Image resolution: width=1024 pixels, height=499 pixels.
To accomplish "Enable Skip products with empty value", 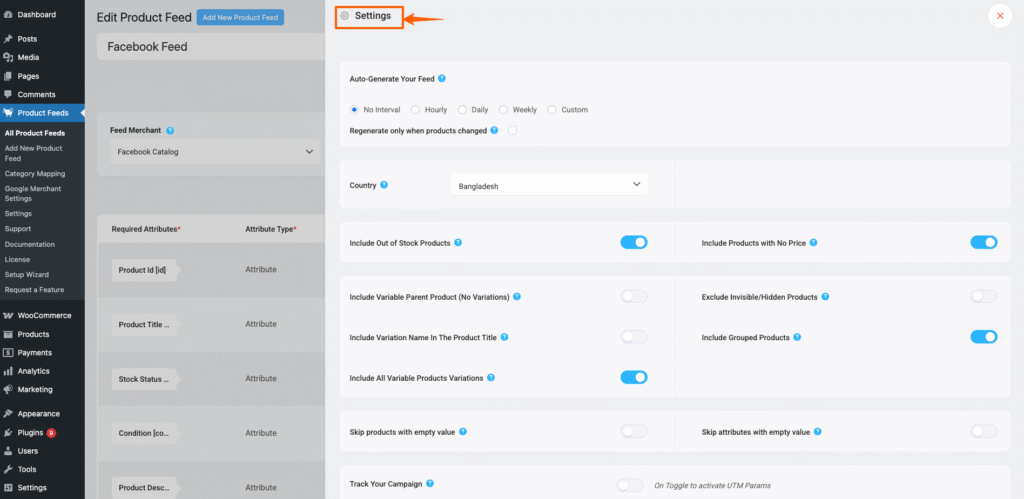I will pos(633,432).
